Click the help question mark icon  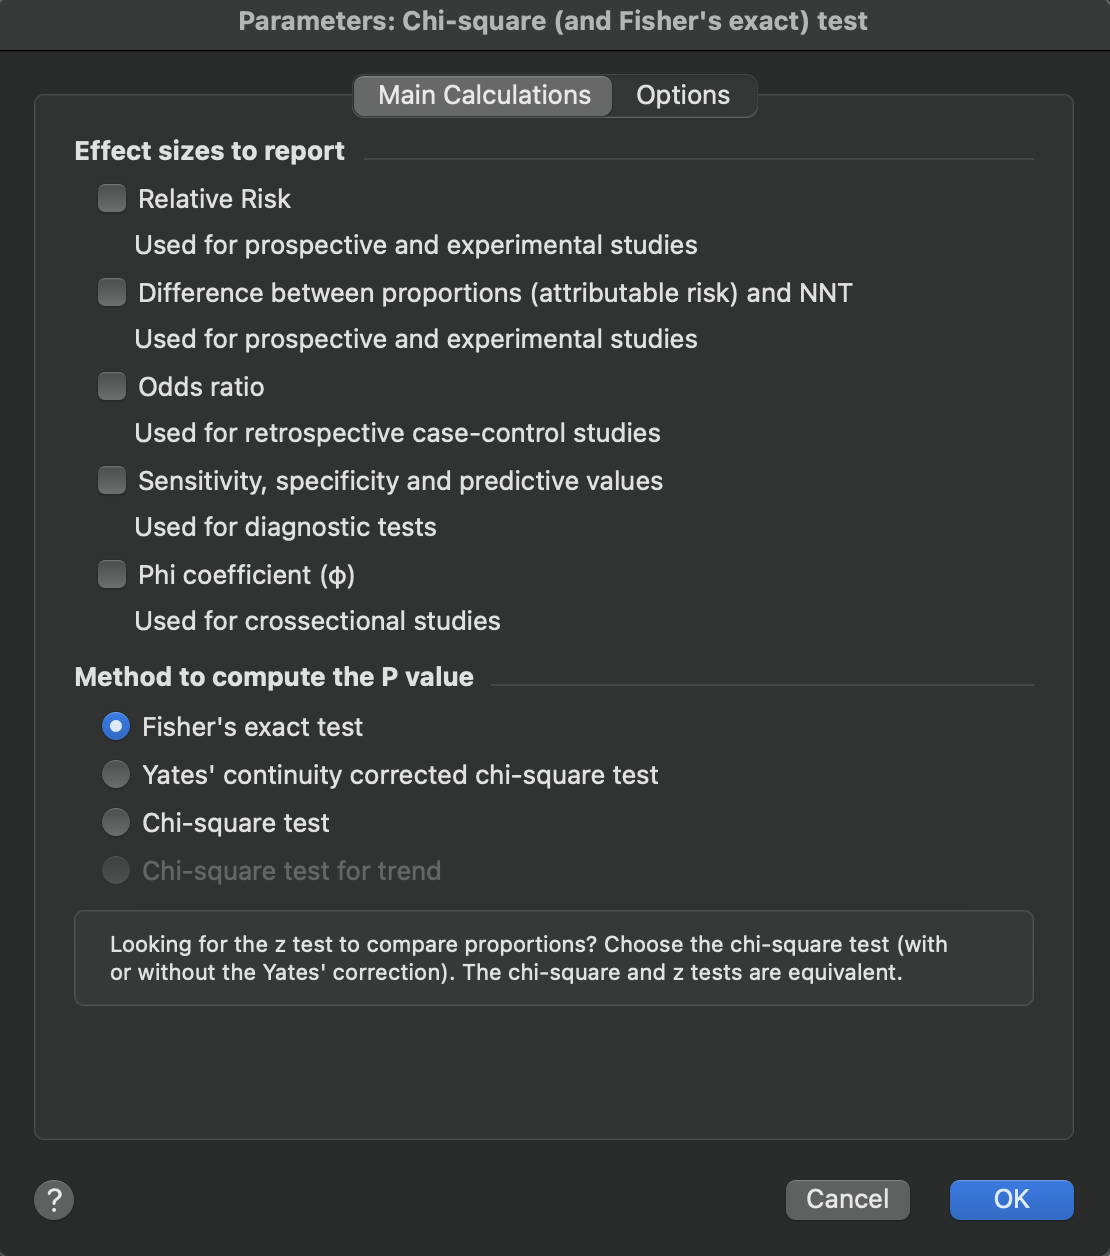[x=54, y=1199]
